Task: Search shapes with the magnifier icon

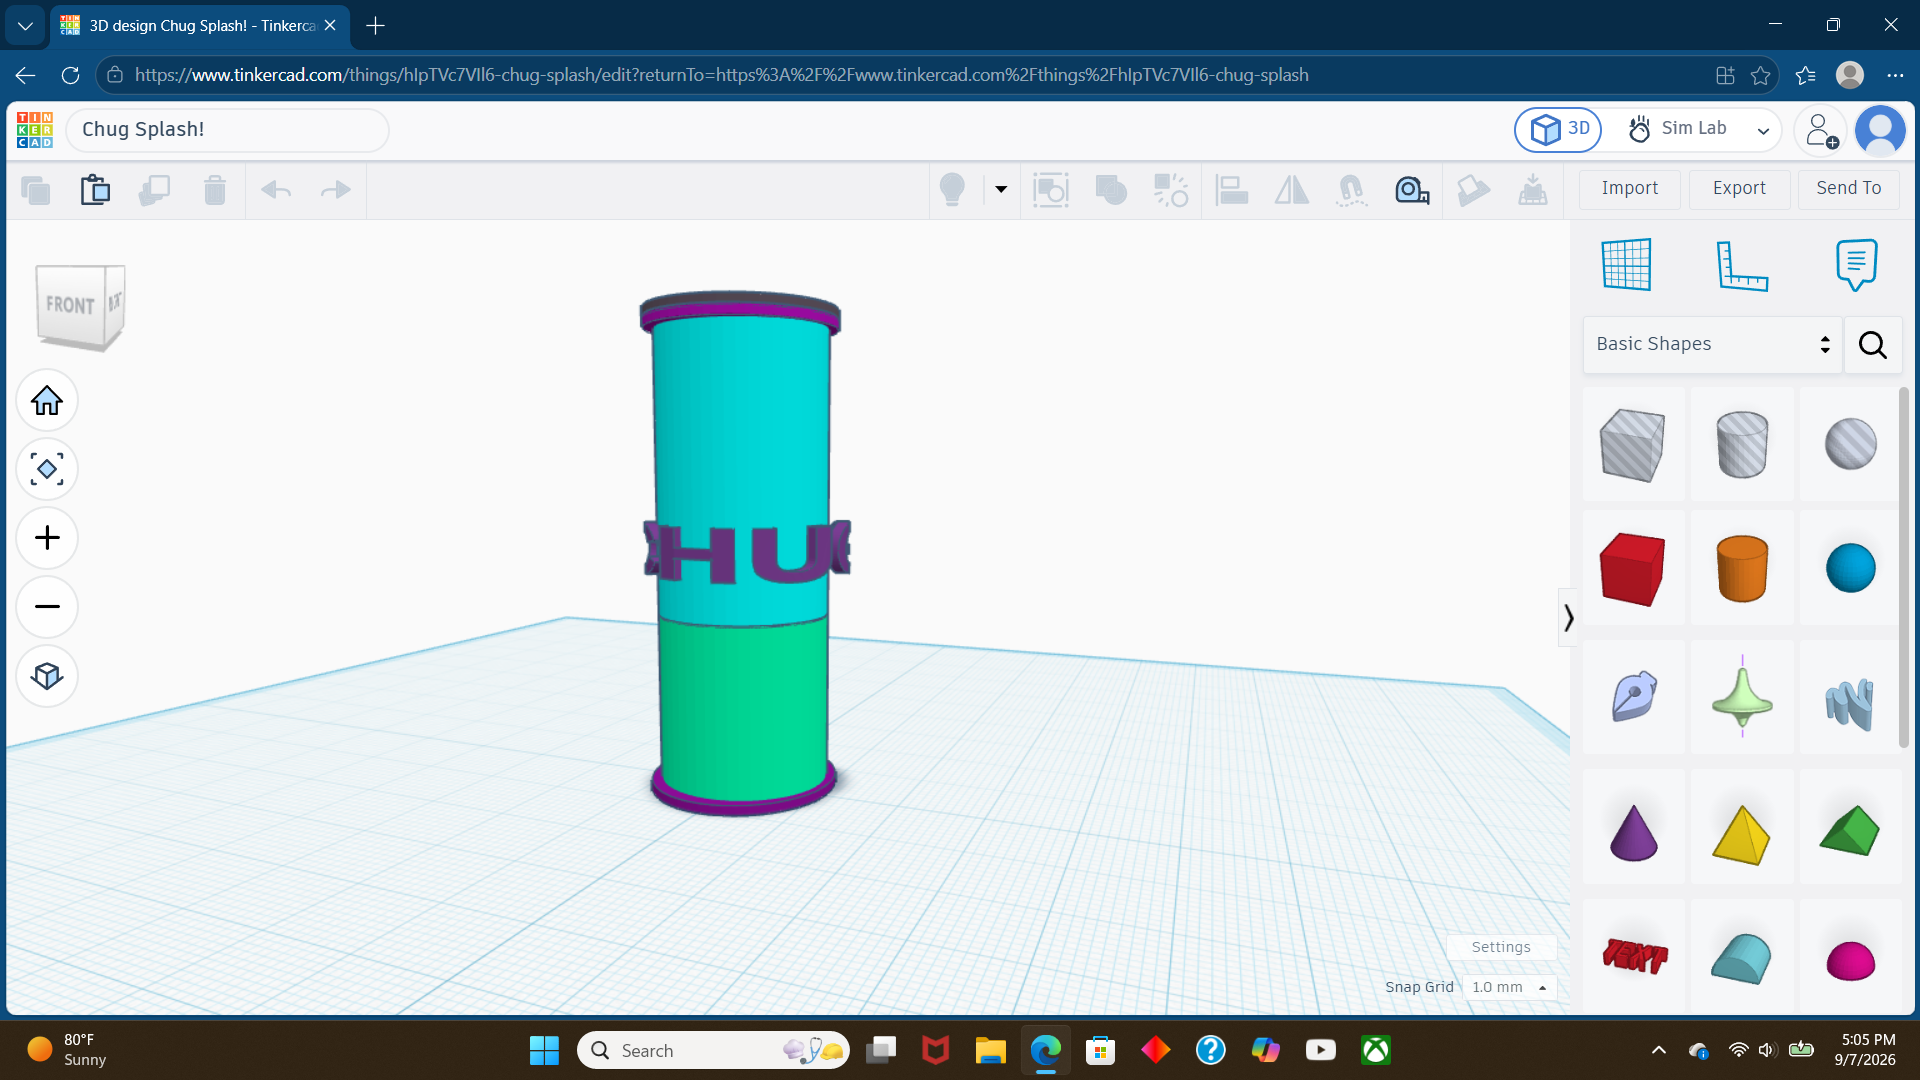Action: (1873, 344)
